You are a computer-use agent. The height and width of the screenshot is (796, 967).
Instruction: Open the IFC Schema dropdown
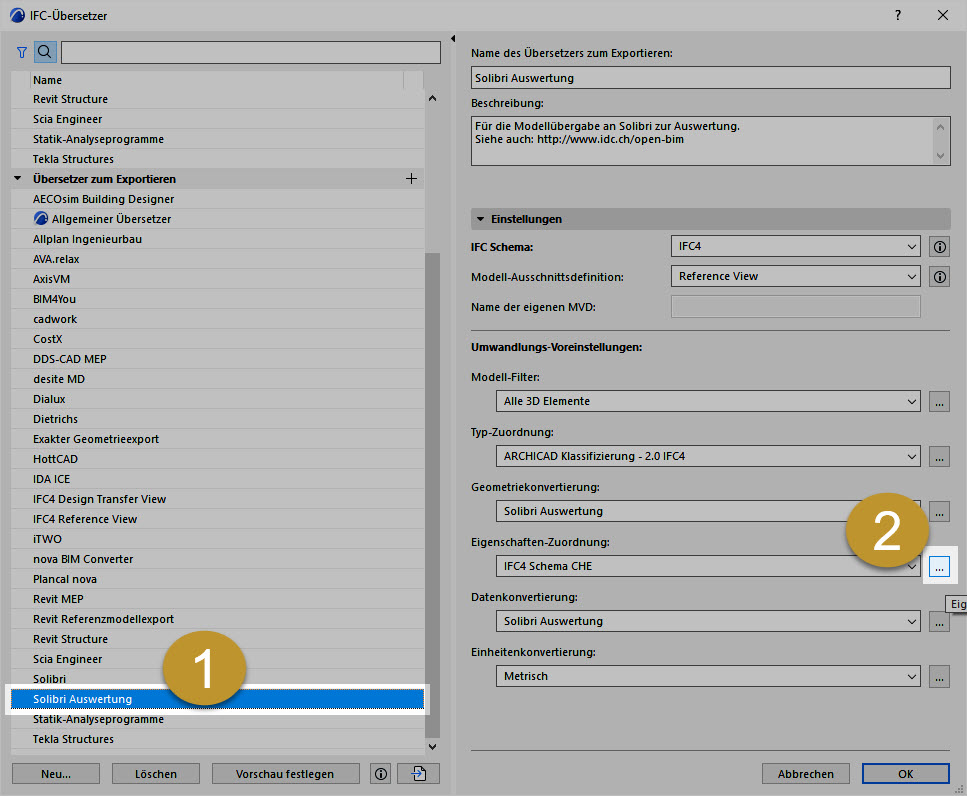pos(796,247)
